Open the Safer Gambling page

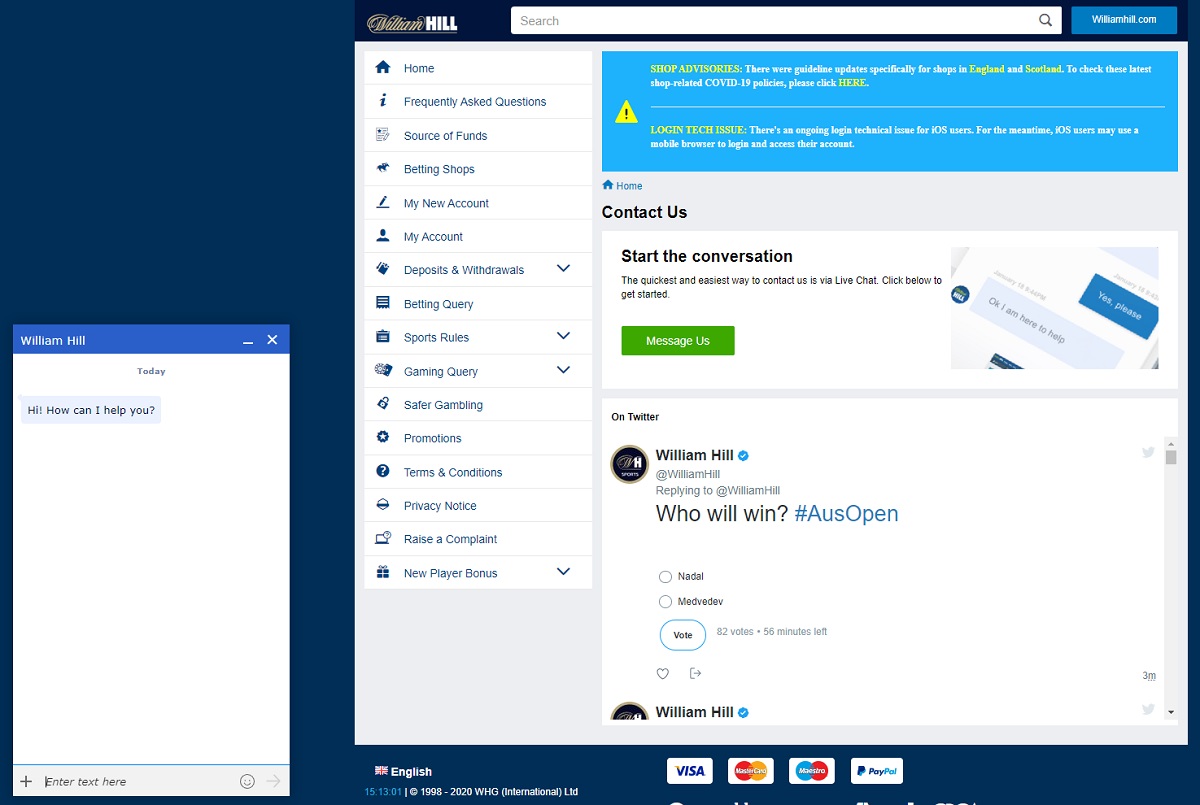tap(443, 405)
